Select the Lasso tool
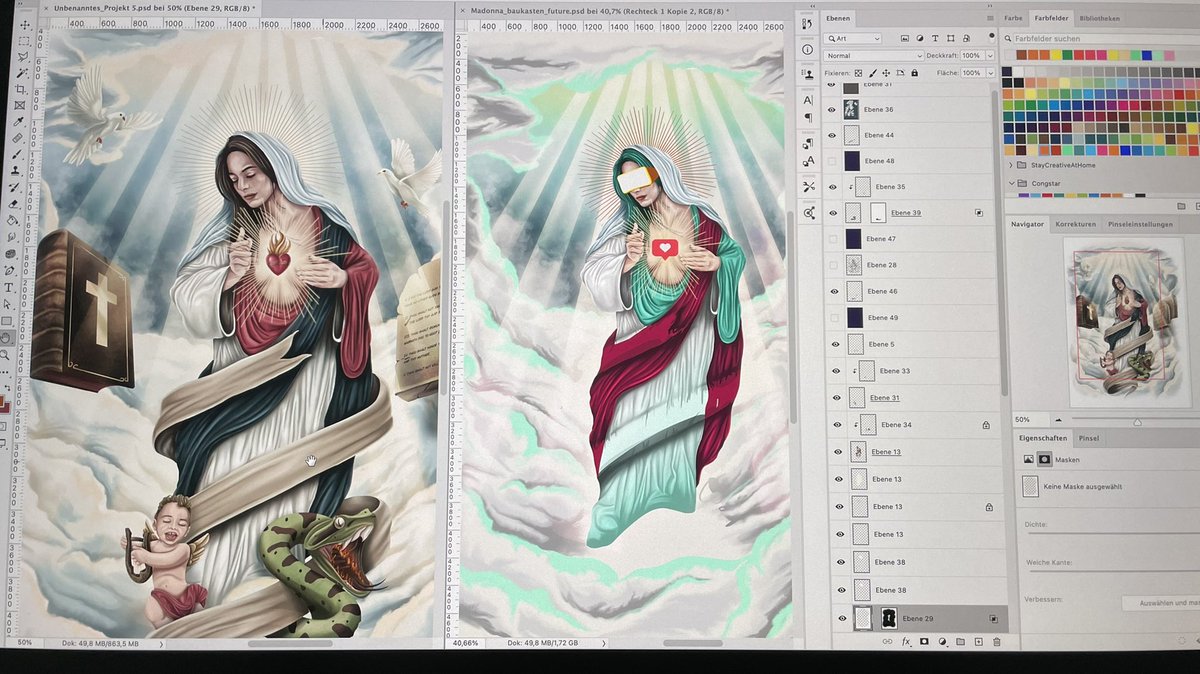The width and height of the screenshot is (1200, 674). point(23,57)
